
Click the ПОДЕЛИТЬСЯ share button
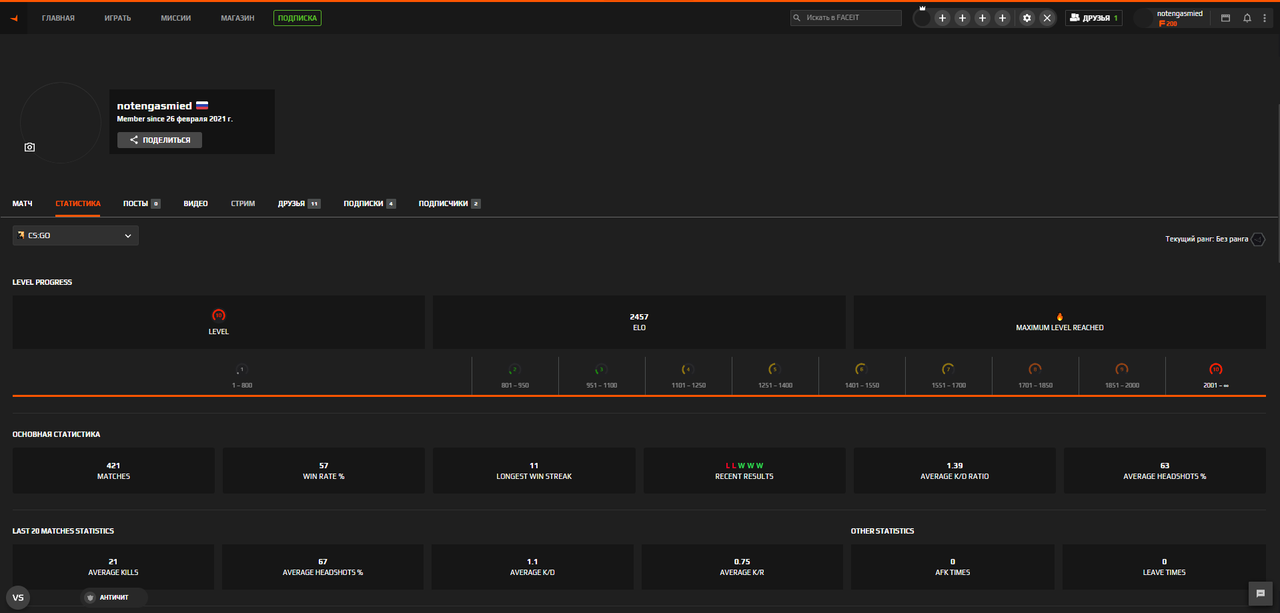[x=159, y=140]
